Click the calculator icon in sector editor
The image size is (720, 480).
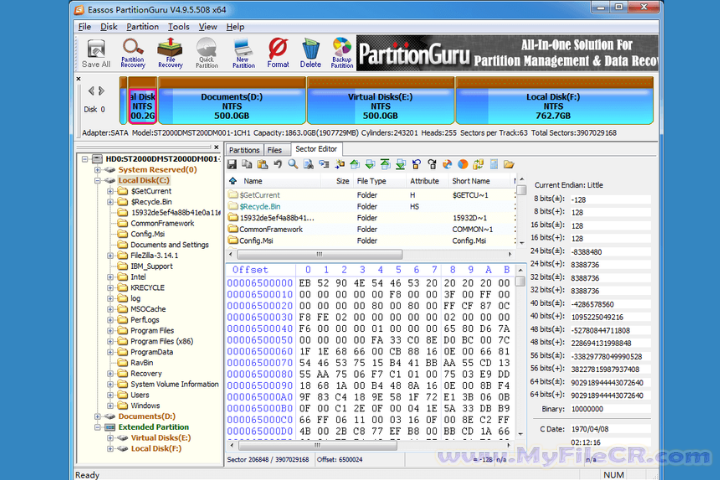point(493,164)
